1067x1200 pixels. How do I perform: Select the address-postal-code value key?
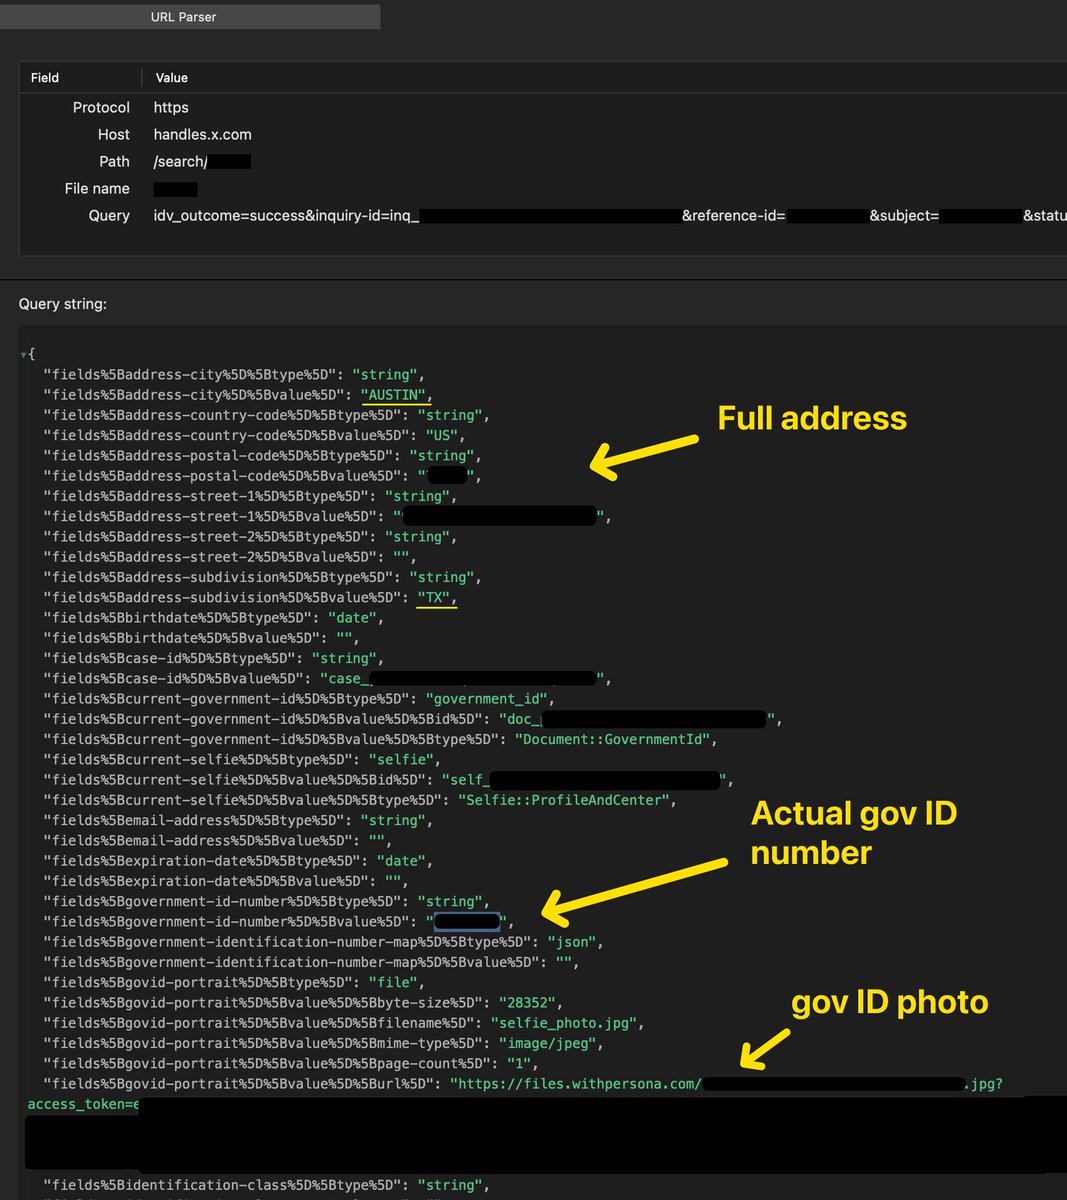tap(222, 476)
